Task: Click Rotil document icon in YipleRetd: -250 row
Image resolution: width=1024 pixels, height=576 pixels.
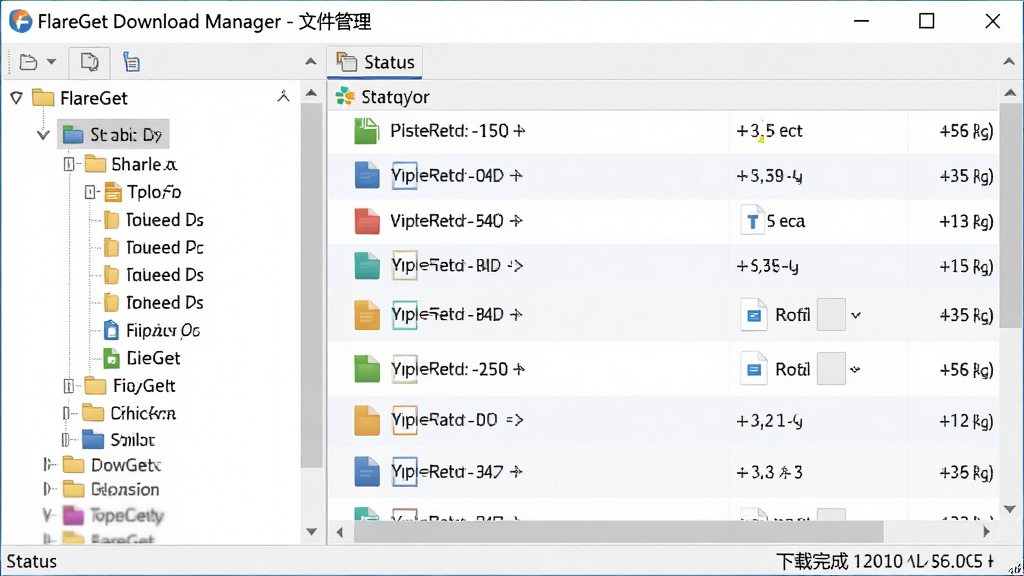Action: click(x=754, y=370)
